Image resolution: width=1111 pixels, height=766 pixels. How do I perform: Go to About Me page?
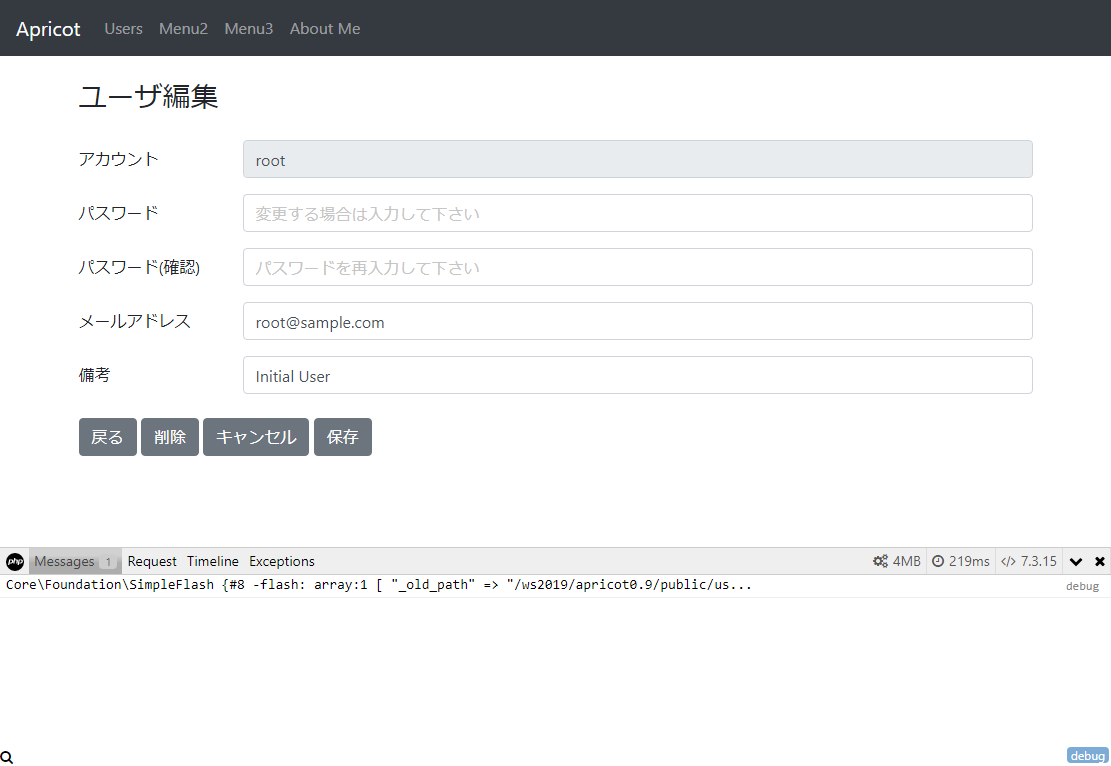325,29
